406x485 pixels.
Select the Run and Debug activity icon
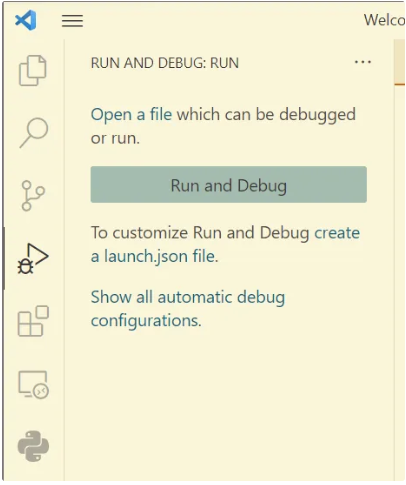coord(33,259)
